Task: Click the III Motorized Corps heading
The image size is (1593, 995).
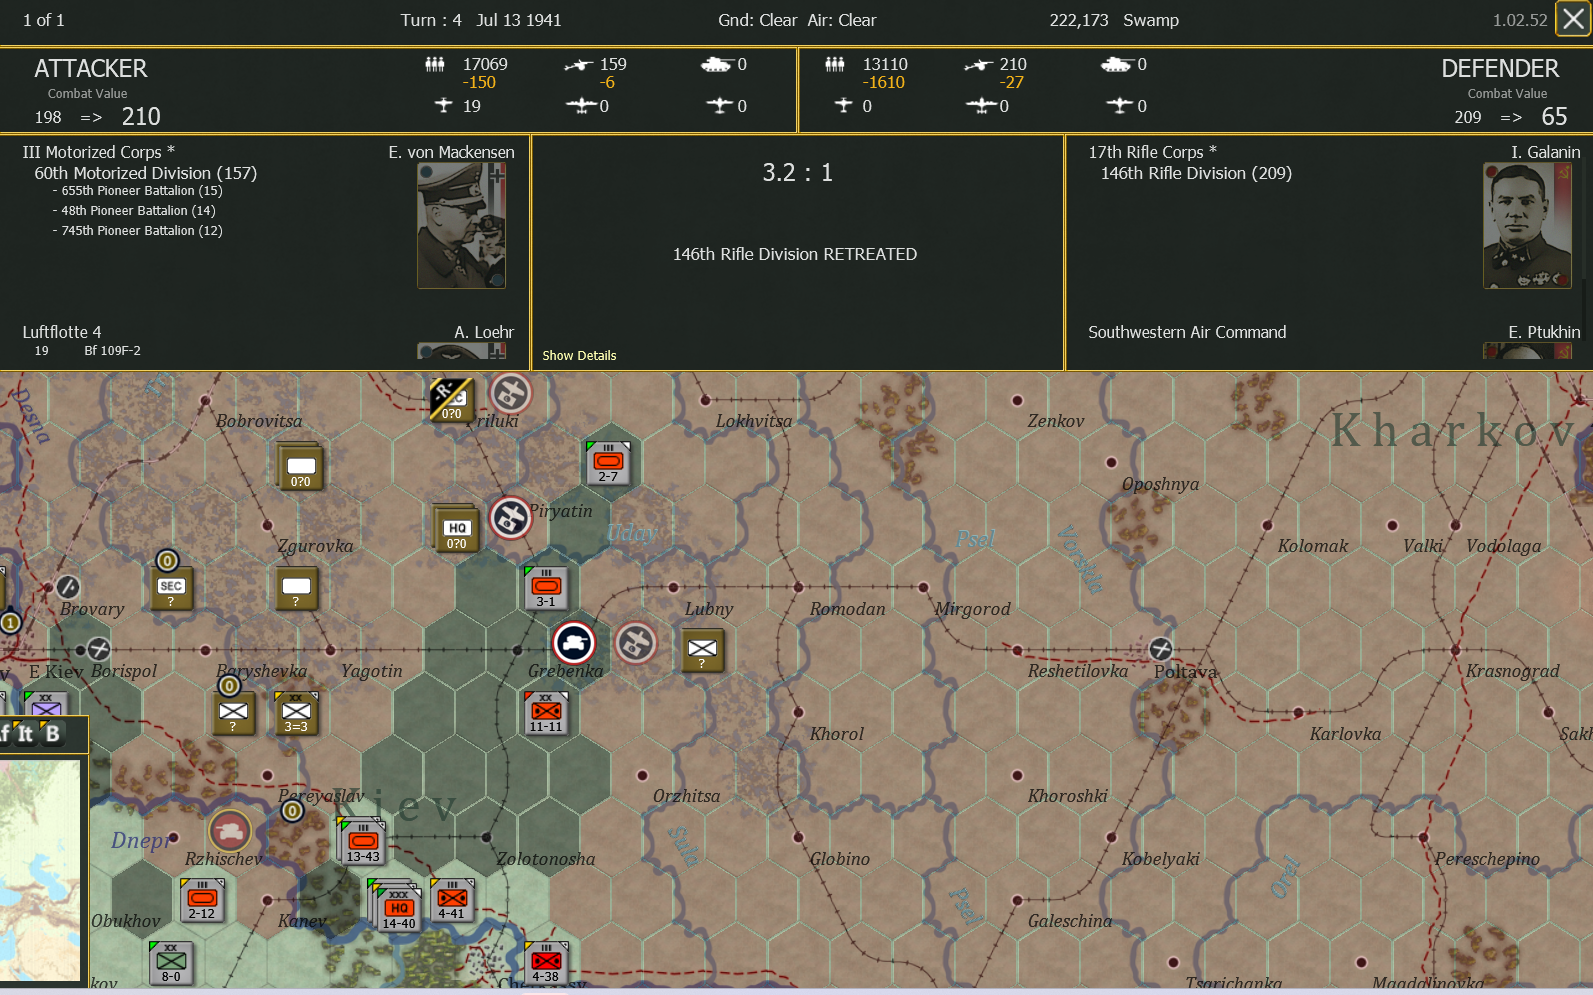Action: [99, 152]
